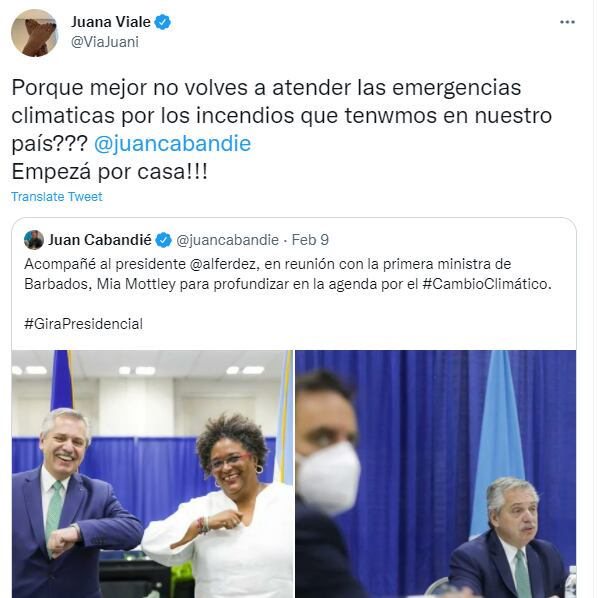The height and width of the screenshot is (598, 597).
Task: Open the Feb 9 timestamp
Action: (x=310, y=240)
